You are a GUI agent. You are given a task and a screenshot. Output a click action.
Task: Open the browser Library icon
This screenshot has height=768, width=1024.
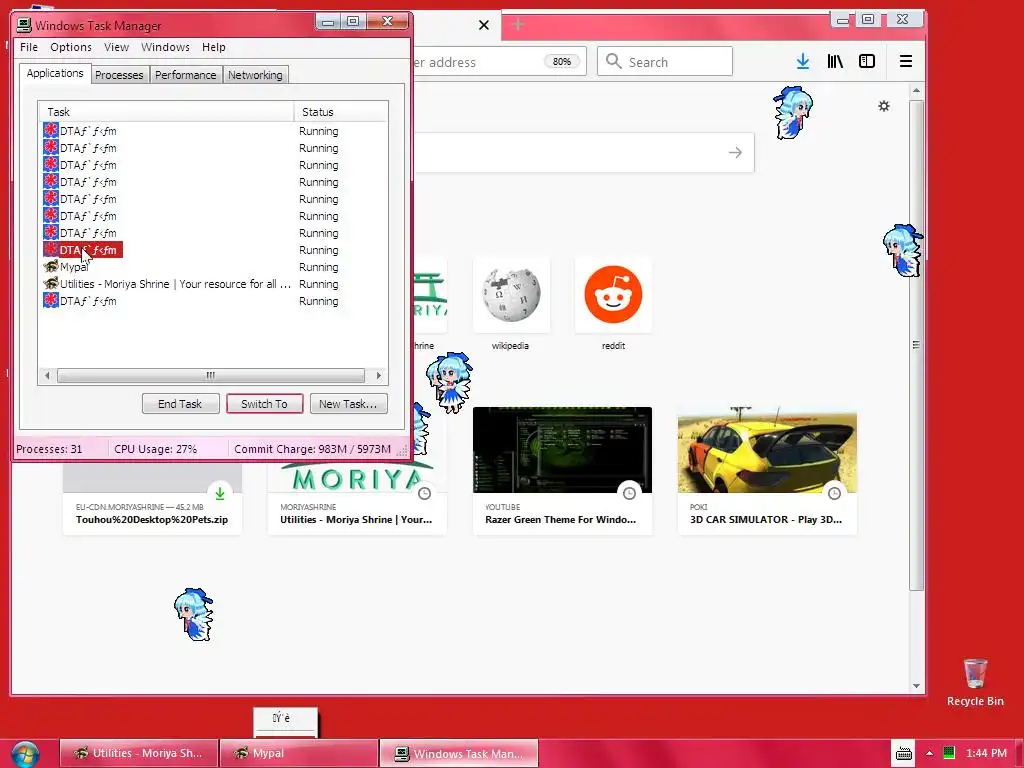coord(835,61)
